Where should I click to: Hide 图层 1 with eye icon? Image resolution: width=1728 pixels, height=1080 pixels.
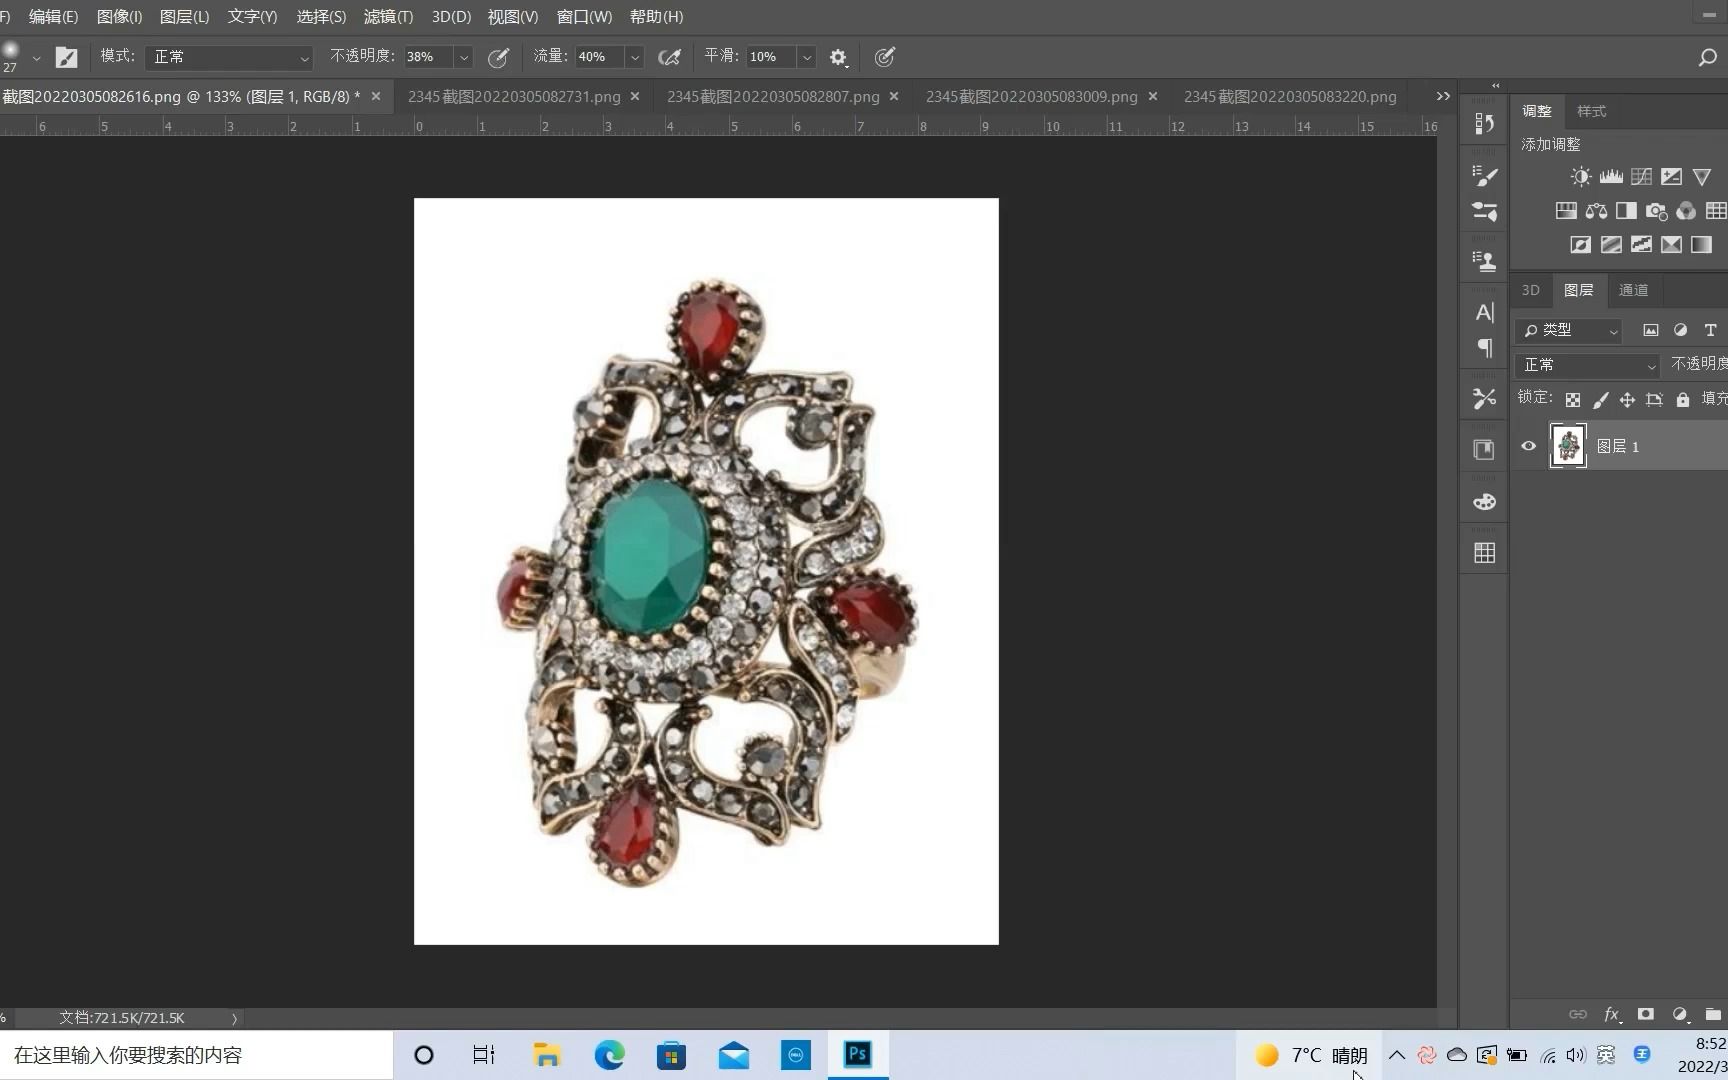pyautogui.click(x=1528, y=446)
